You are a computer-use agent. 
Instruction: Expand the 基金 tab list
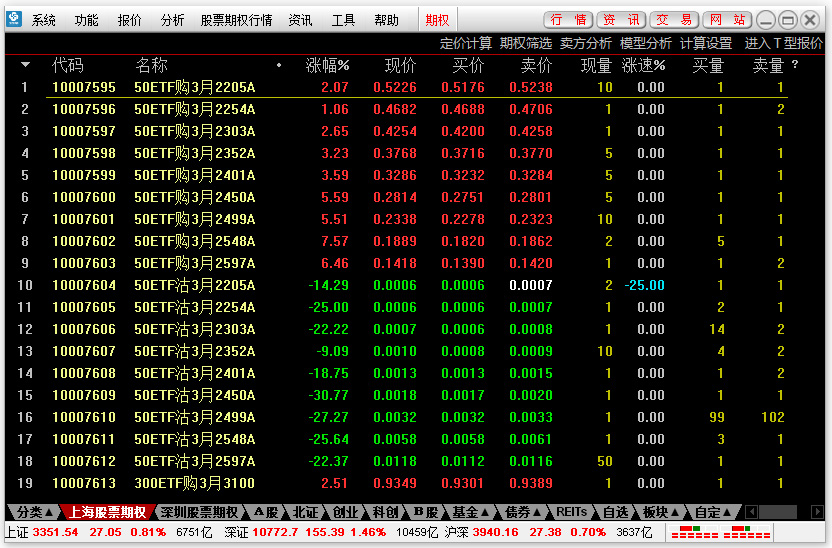pos(470,512)
